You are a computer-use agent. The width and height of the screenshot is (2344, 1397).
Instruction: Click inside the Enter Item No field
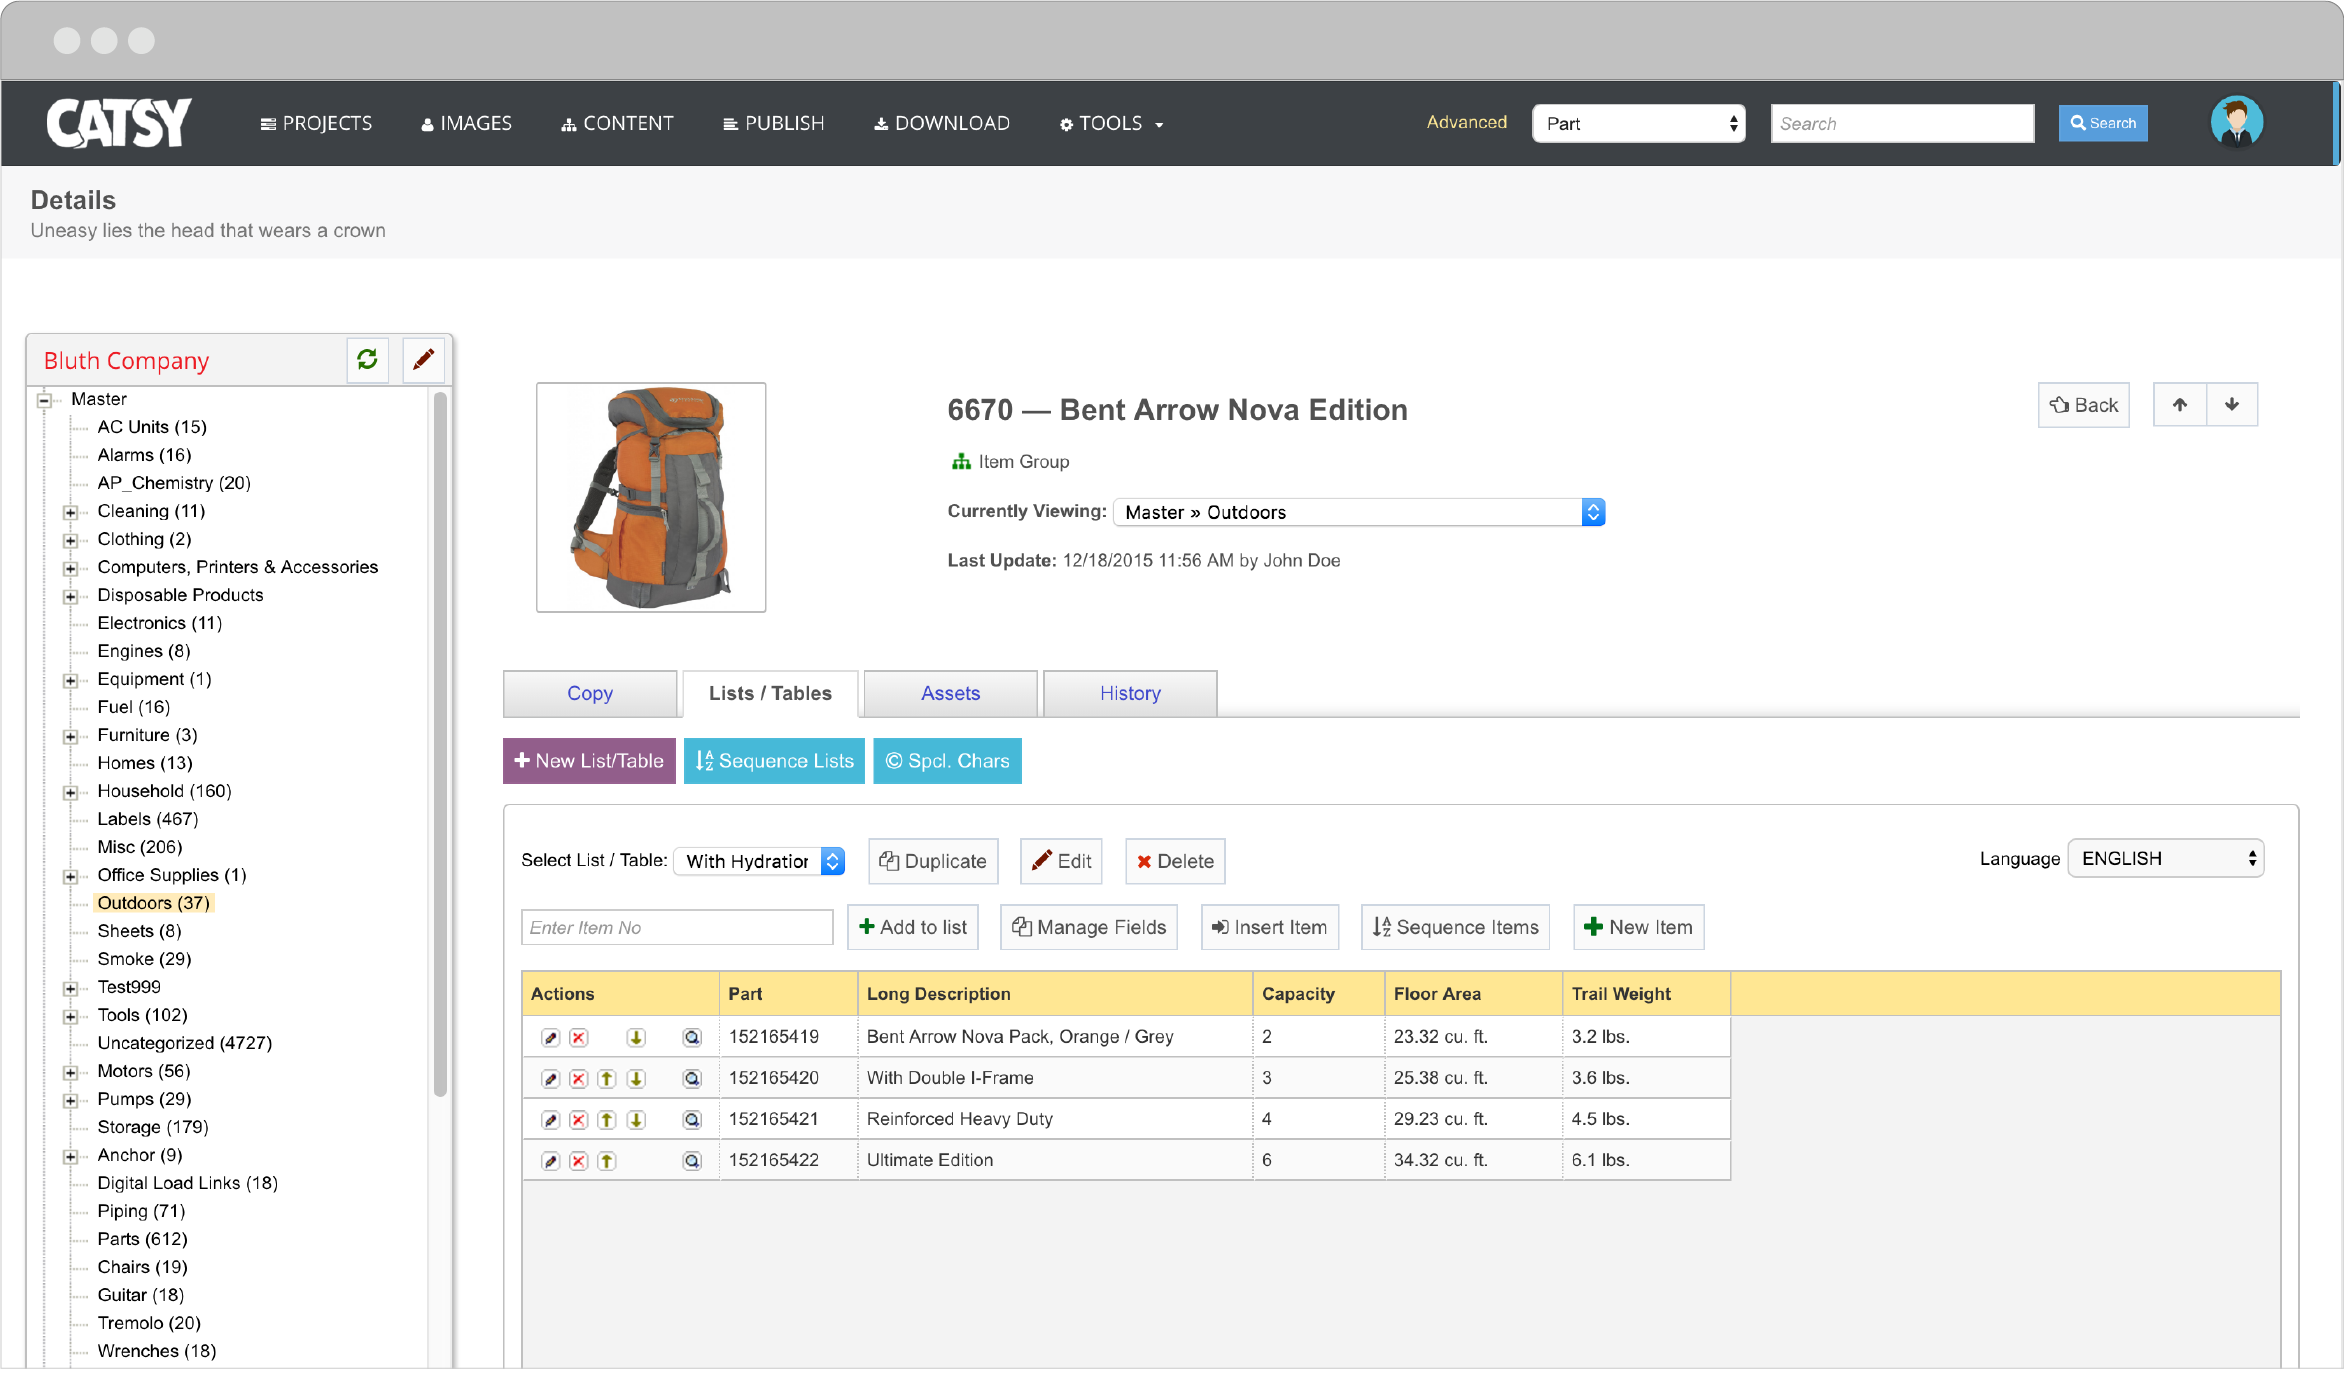[x=676, y=927]
